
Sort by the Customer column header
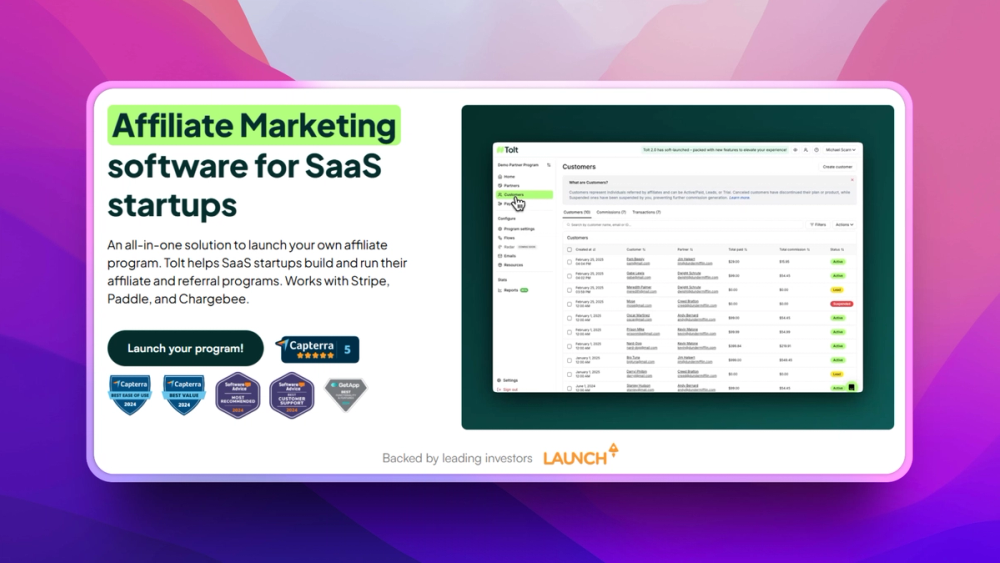(636, 249)
